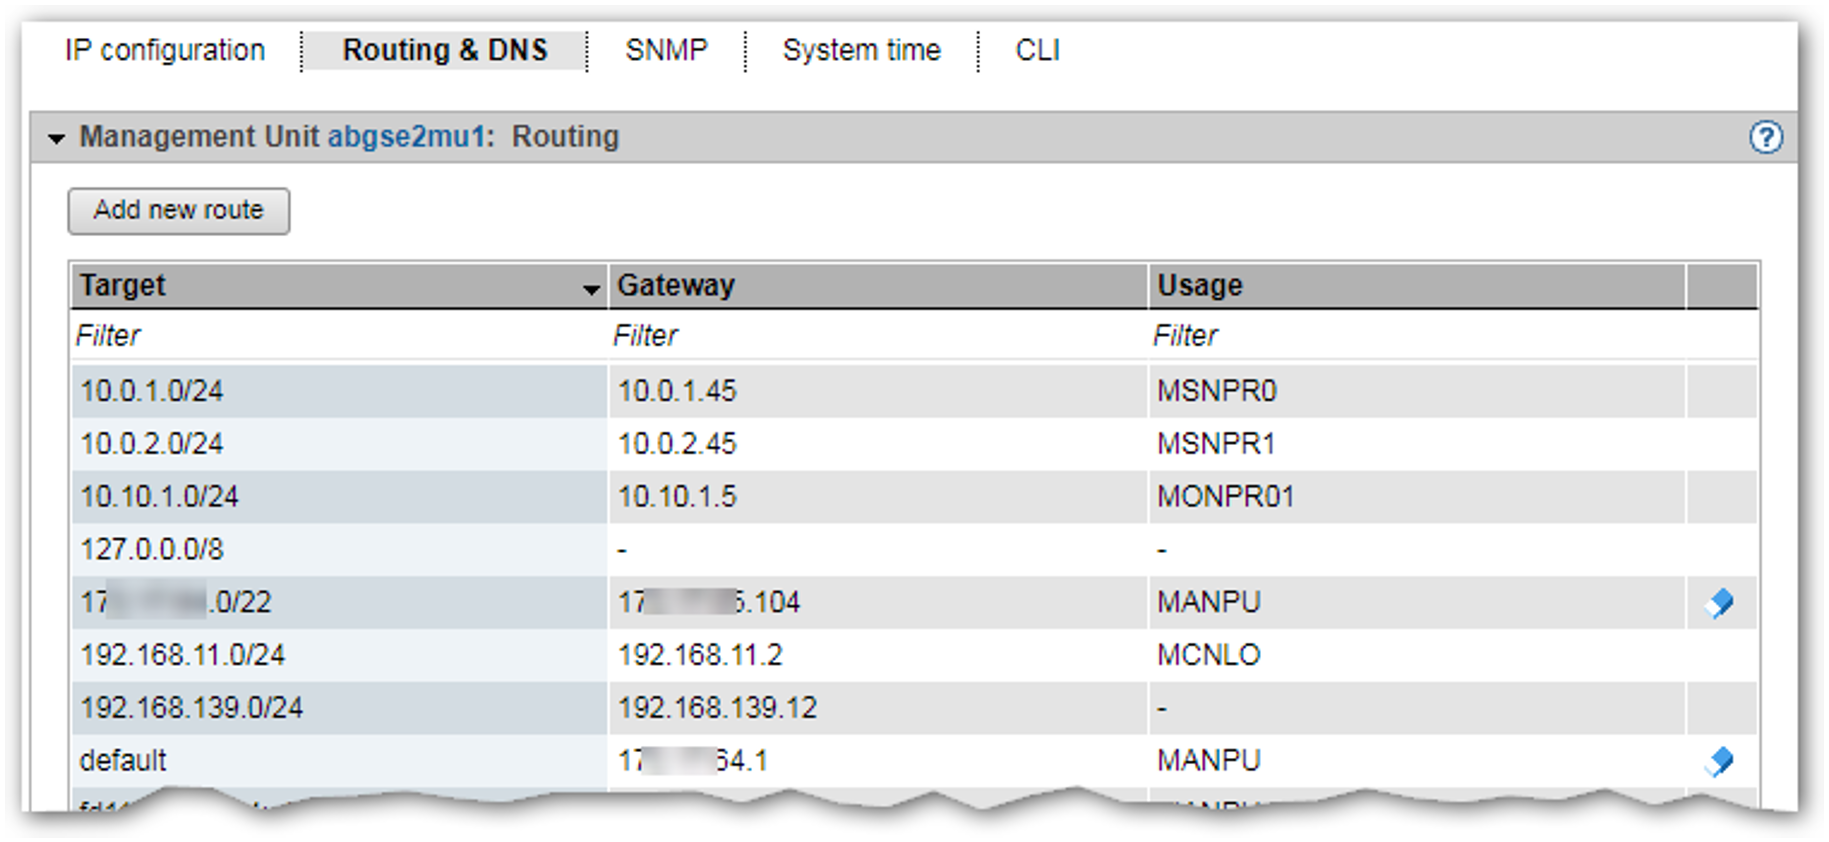Collapse the Management Unit Routing section
This screenshot has height=842, width=1829.
(x=57, y=138)
